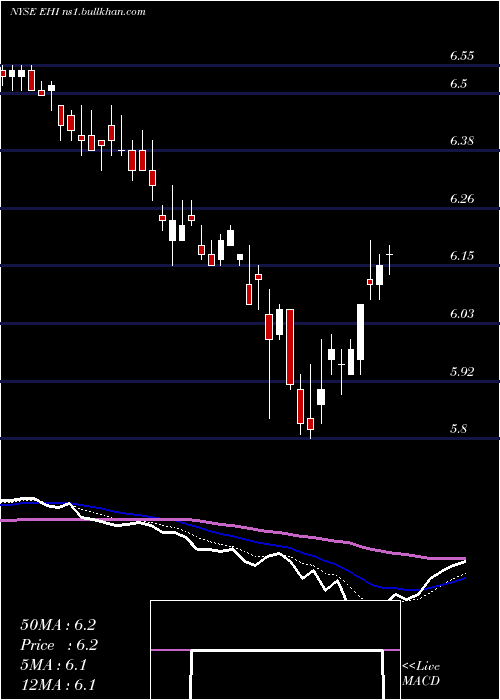Click the NYSE EHI chart title text

click(78, 12)
